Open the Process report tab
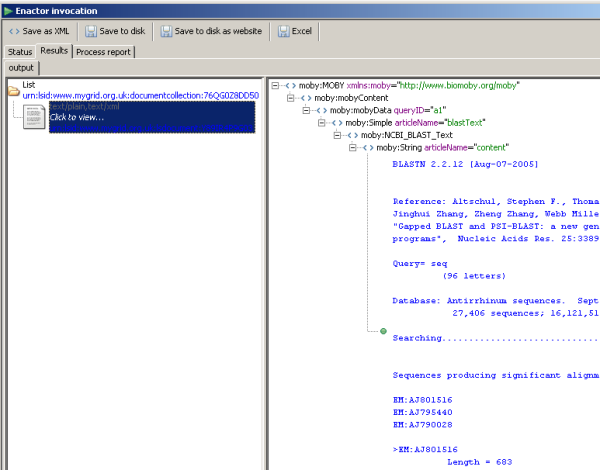 tap(103, 51)
